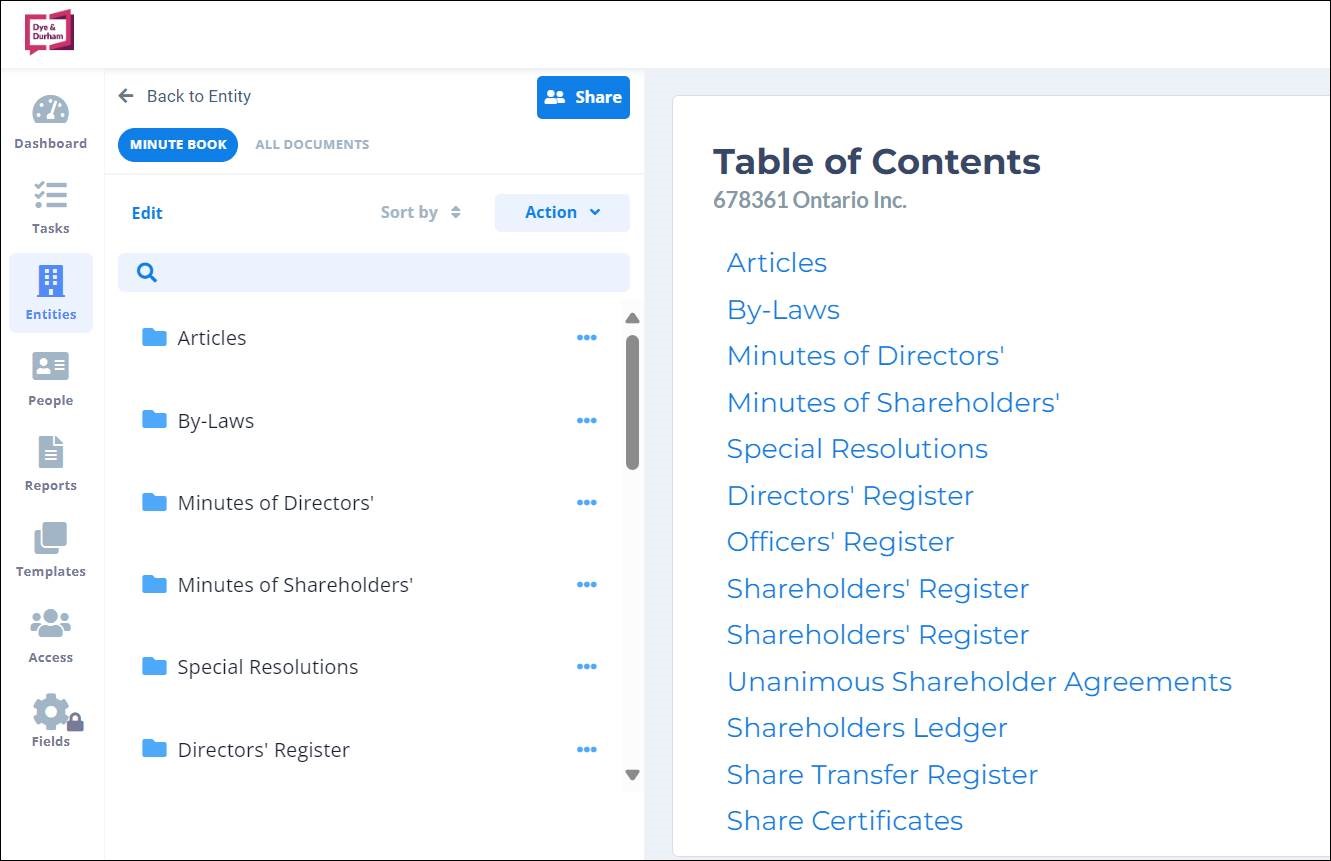Open the Action dropdown
The width and height of the screenshot is (1331, 861).
point(561,212)
